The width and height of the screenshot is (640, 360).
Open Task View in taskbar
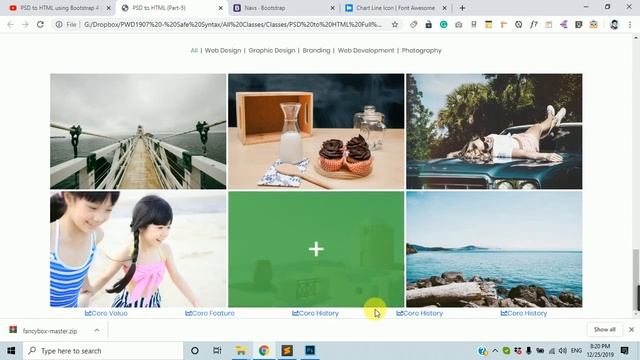pos(217,351)
